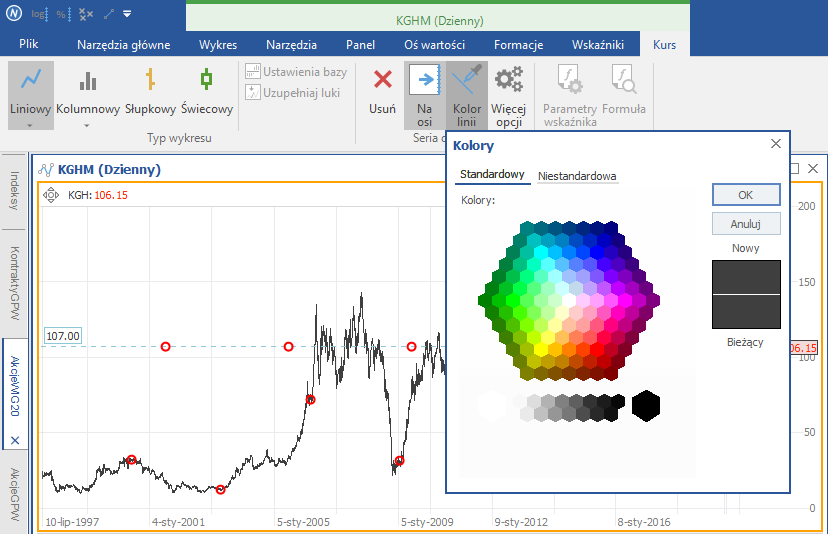Expand the Liniowy dropdown arrow

pyautogui.click(x=30, y=126)
